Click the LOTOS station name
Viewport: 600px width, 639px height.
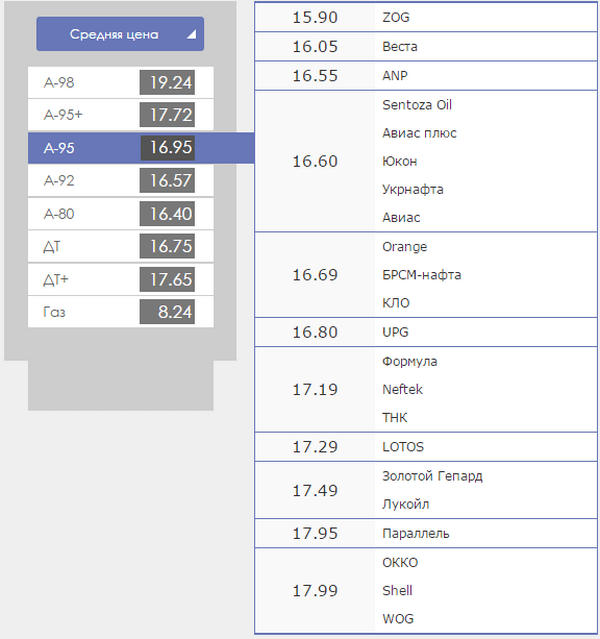pyautogui.click(x=402, y=447)
